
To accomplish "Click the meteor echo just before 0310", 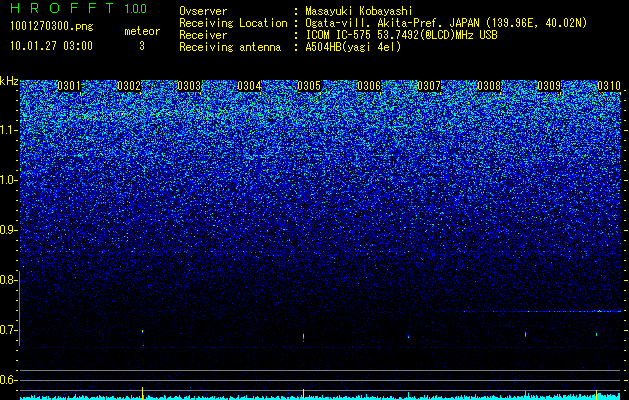I will (597, 334).
